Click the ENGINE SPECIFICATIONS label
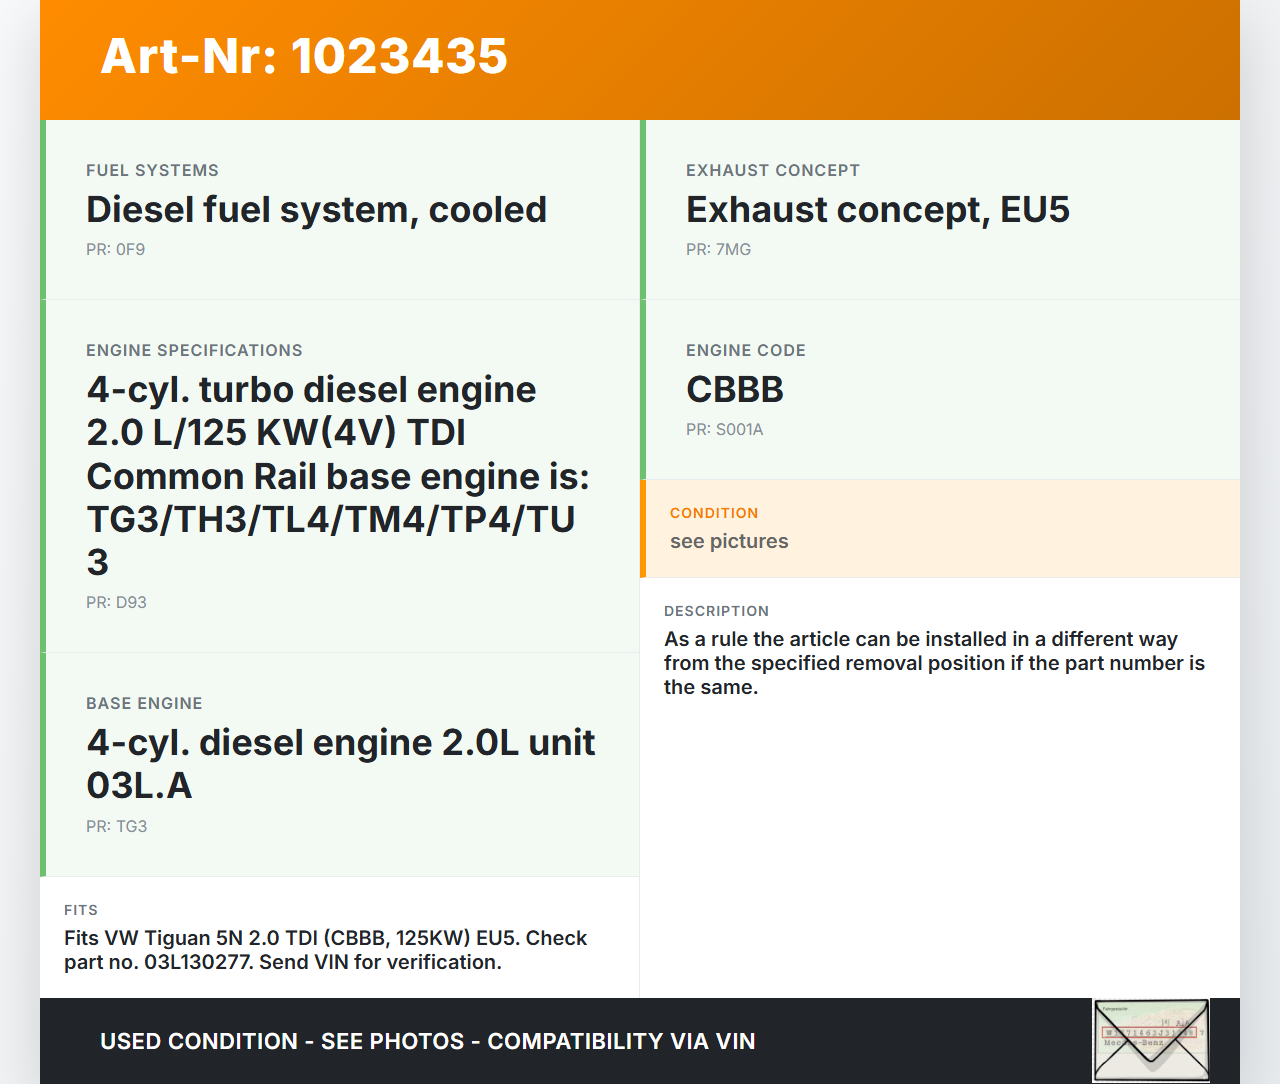This screenshot has width=1280, height=1084. tap(194, 351)
